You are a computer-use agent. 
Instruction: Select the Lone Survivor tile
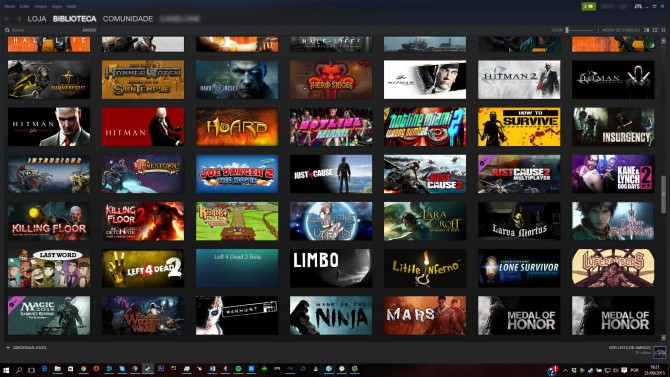pos(519,268)
